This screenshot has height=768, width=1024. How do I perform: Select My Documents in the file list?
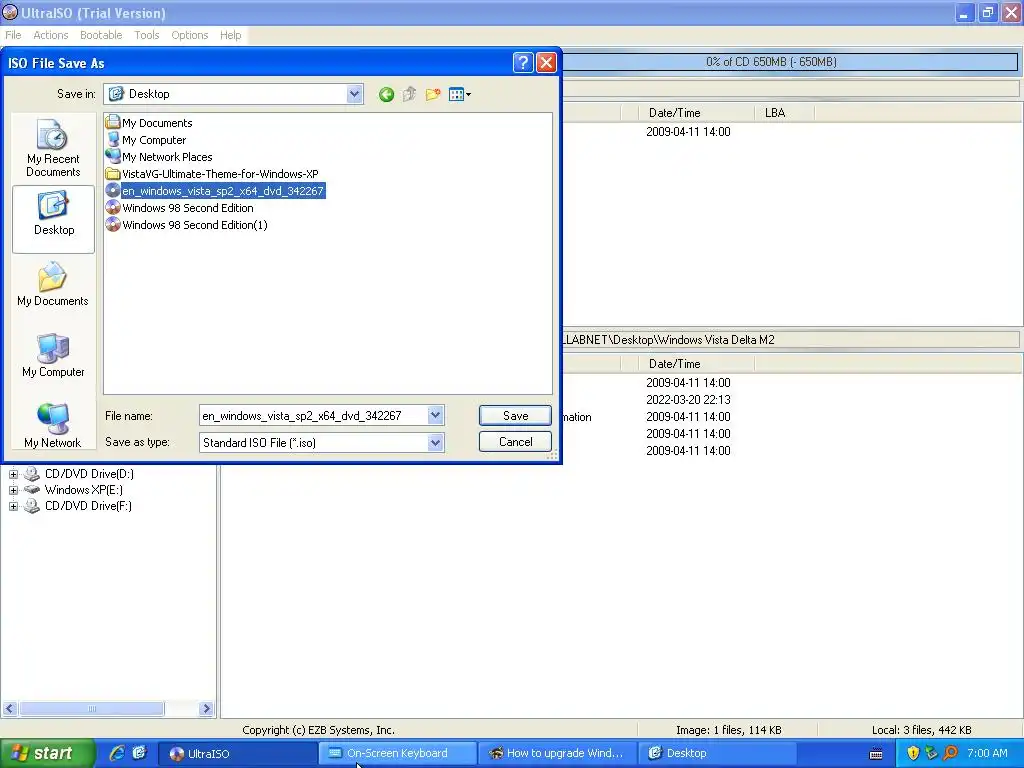pos(149,123)
